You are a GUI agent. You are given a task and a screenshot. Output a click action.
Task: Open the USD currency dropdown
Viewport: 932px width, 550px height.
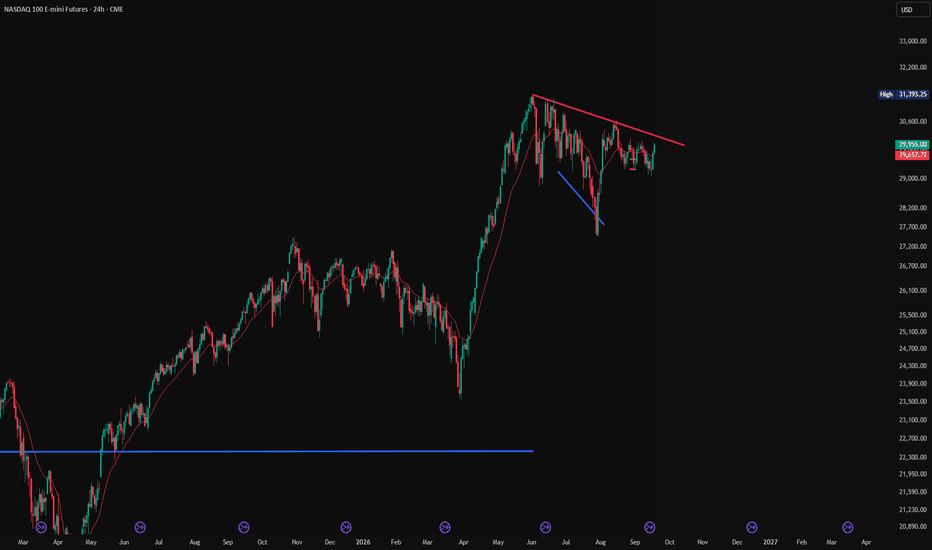pyautogui.click(x=912, y=10)
